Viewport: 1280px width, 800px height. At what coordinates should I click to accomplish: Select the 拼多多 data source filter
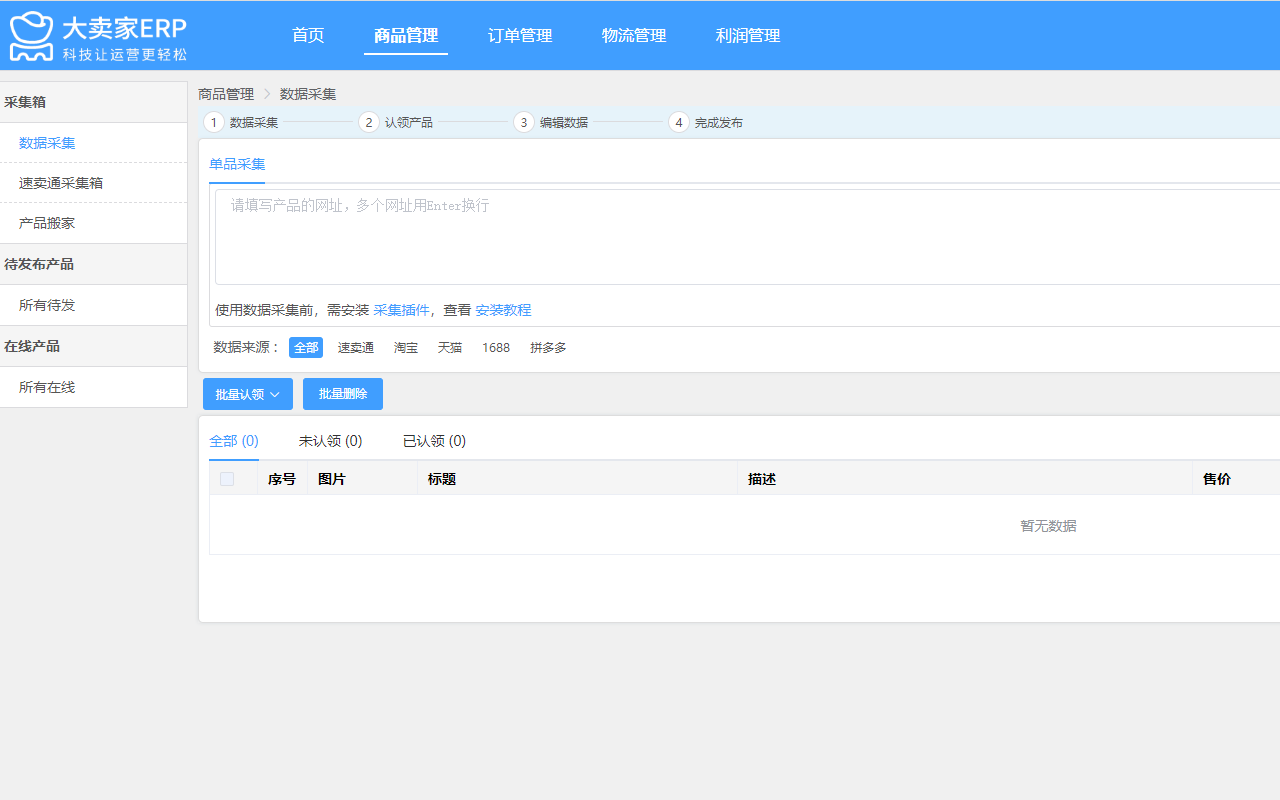[547, 347]
